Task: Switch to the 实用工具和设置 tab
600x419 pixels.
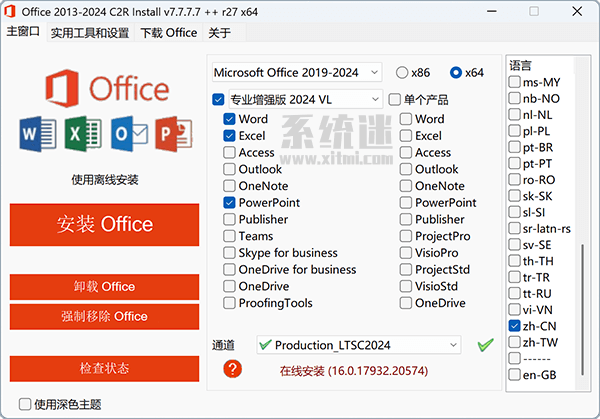Action: [90, 32]
